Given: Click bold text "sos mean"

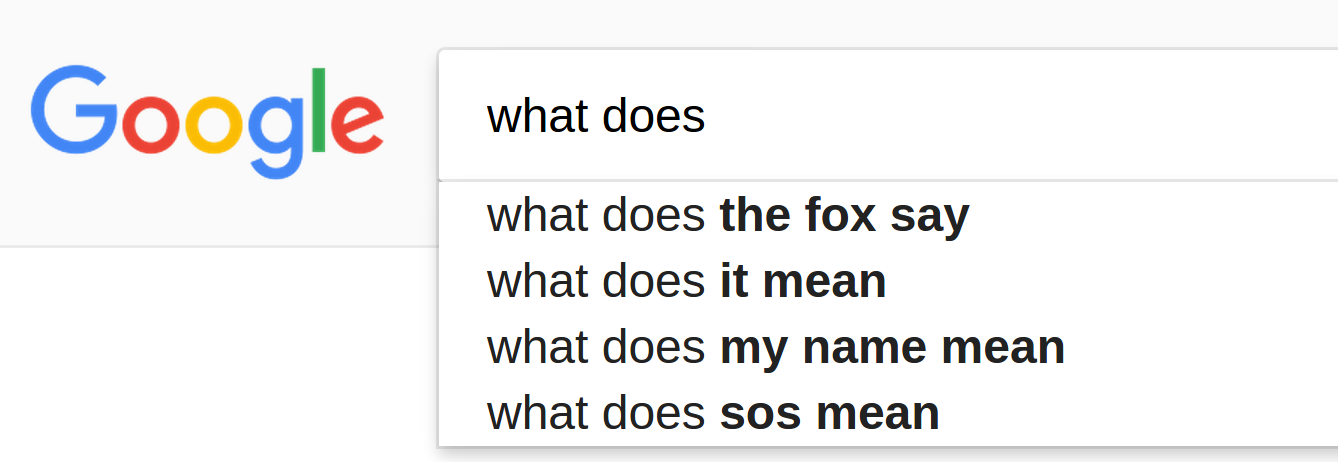Looking at the screenshot, I should [829, 413].
